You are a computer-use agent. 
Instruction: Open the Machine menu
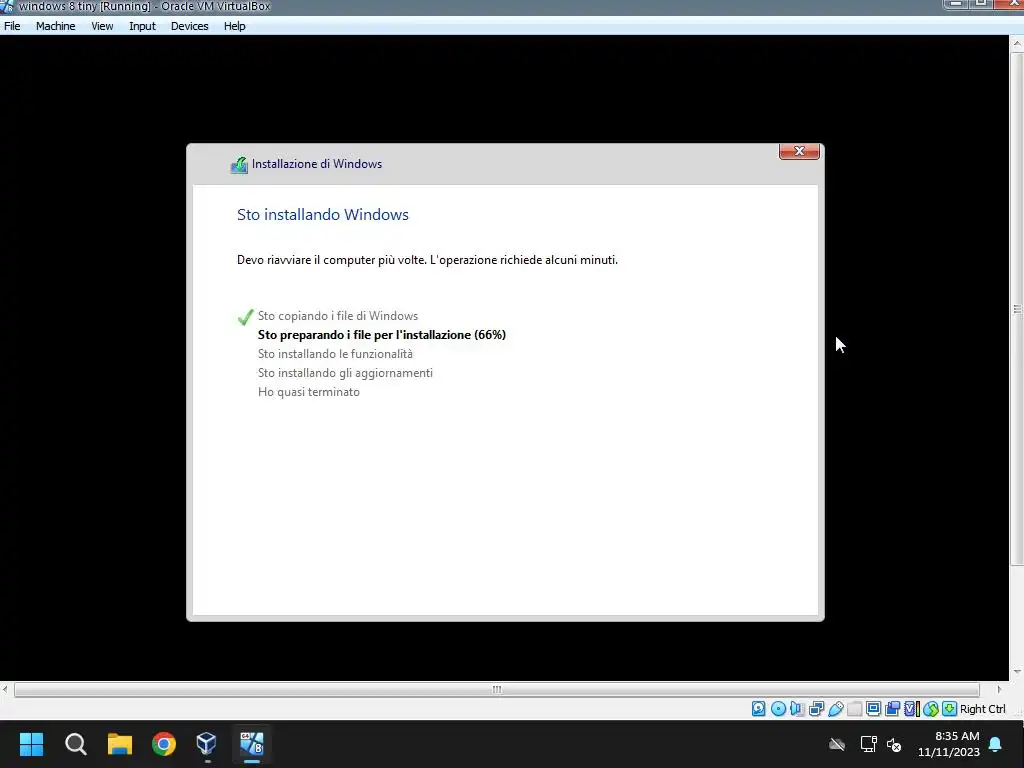pyautogui.click(x=56, y=26)
